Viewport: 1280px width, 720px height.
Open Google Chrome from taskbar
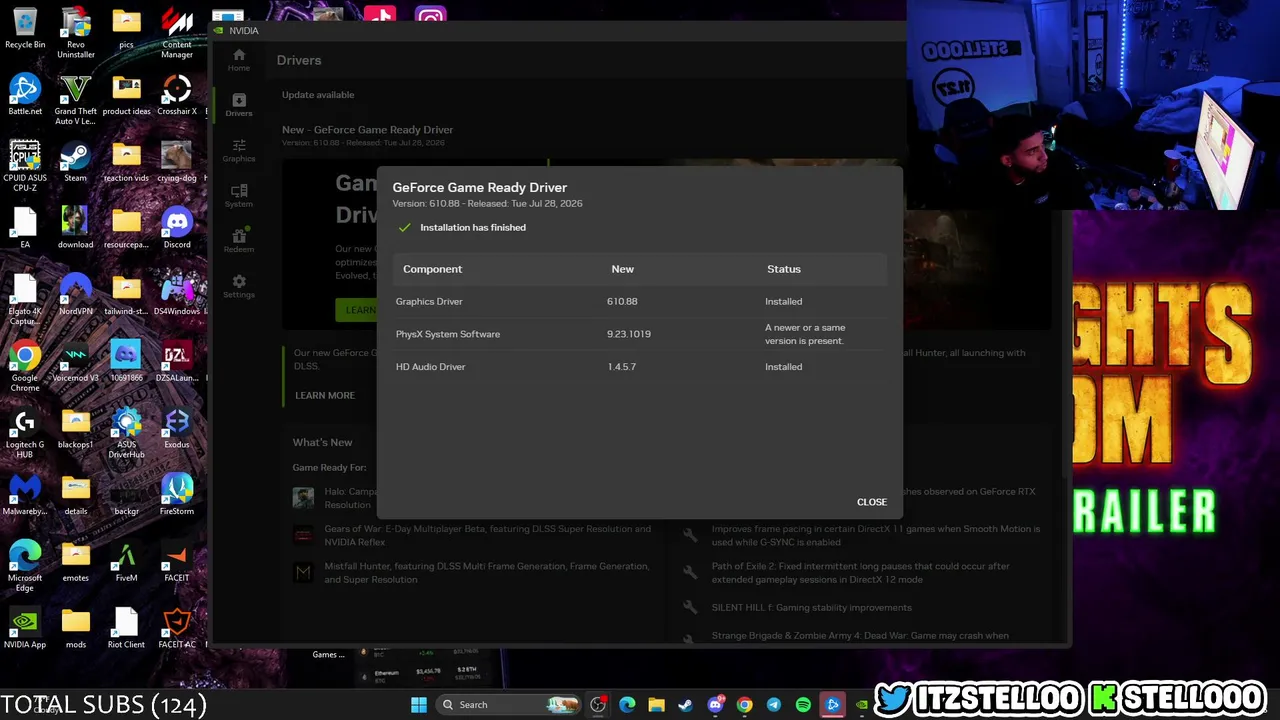[x=744, y=705]
